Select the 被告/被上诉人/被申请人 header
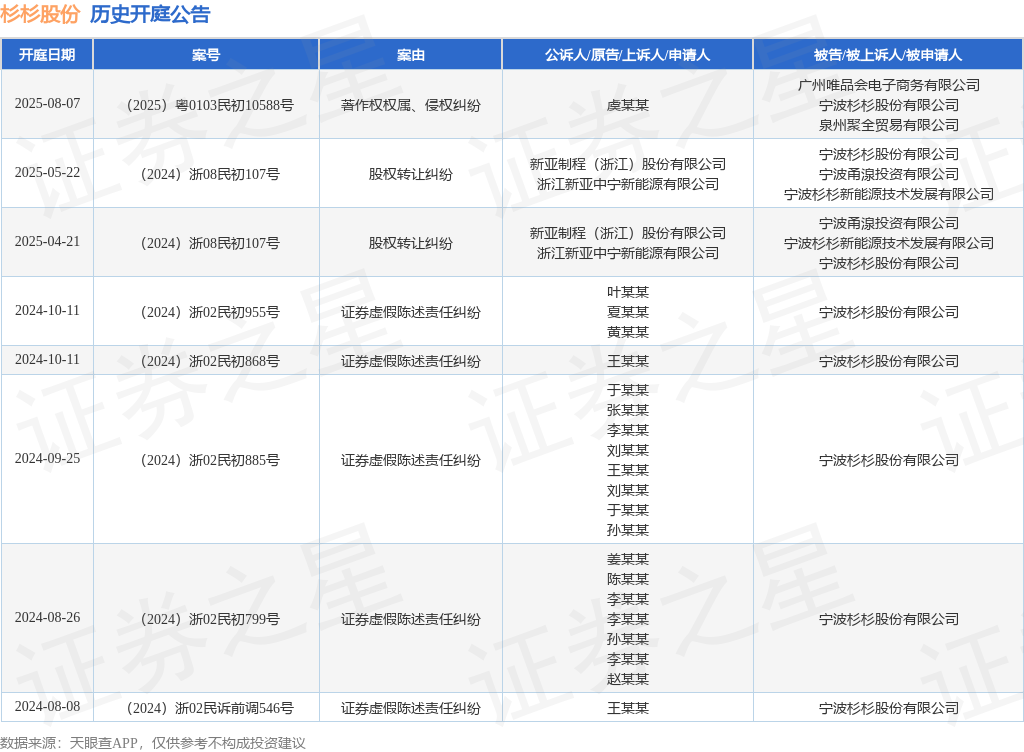1024x752 pixels. (888, 55)
